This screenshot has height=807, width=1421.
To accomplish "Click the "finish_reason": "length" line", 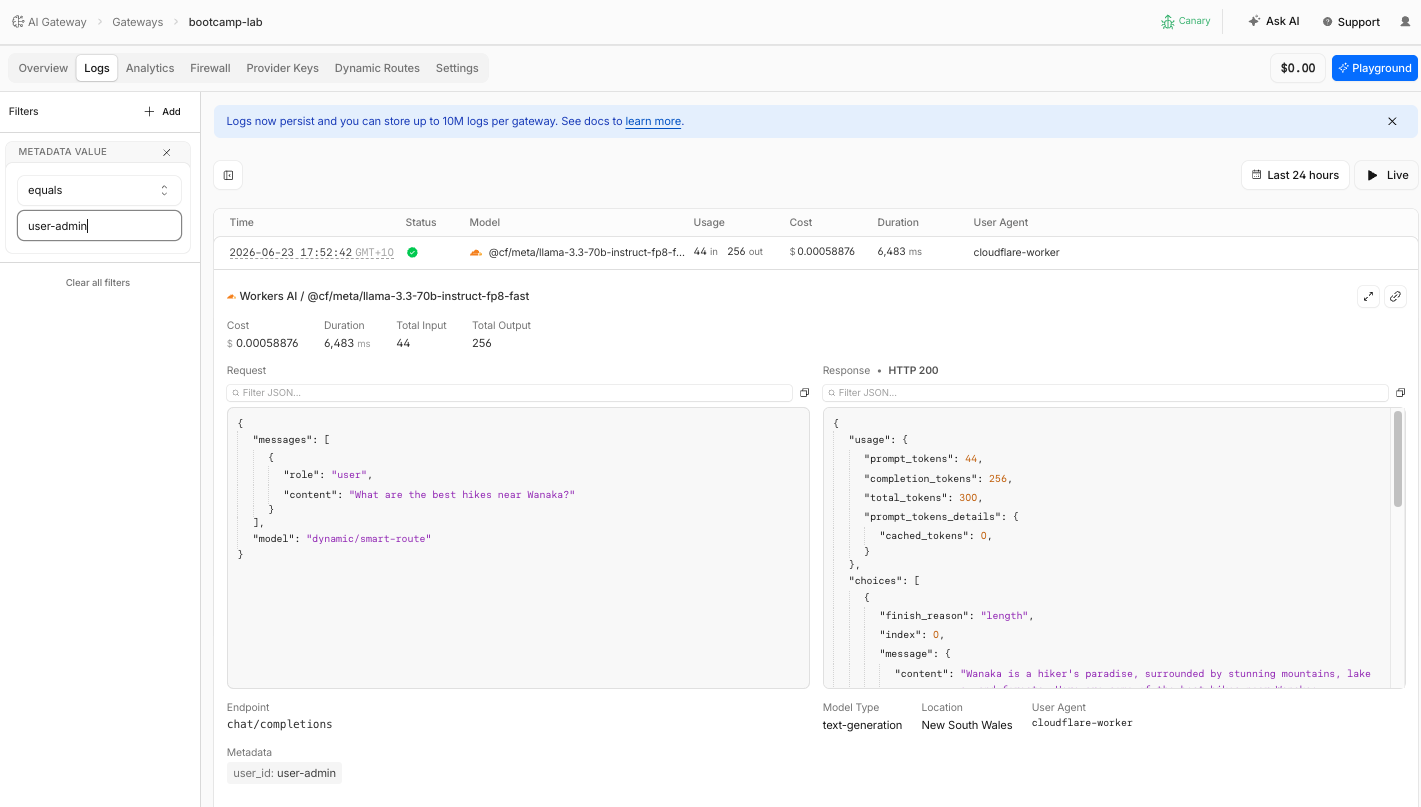I will click(956, 616).
